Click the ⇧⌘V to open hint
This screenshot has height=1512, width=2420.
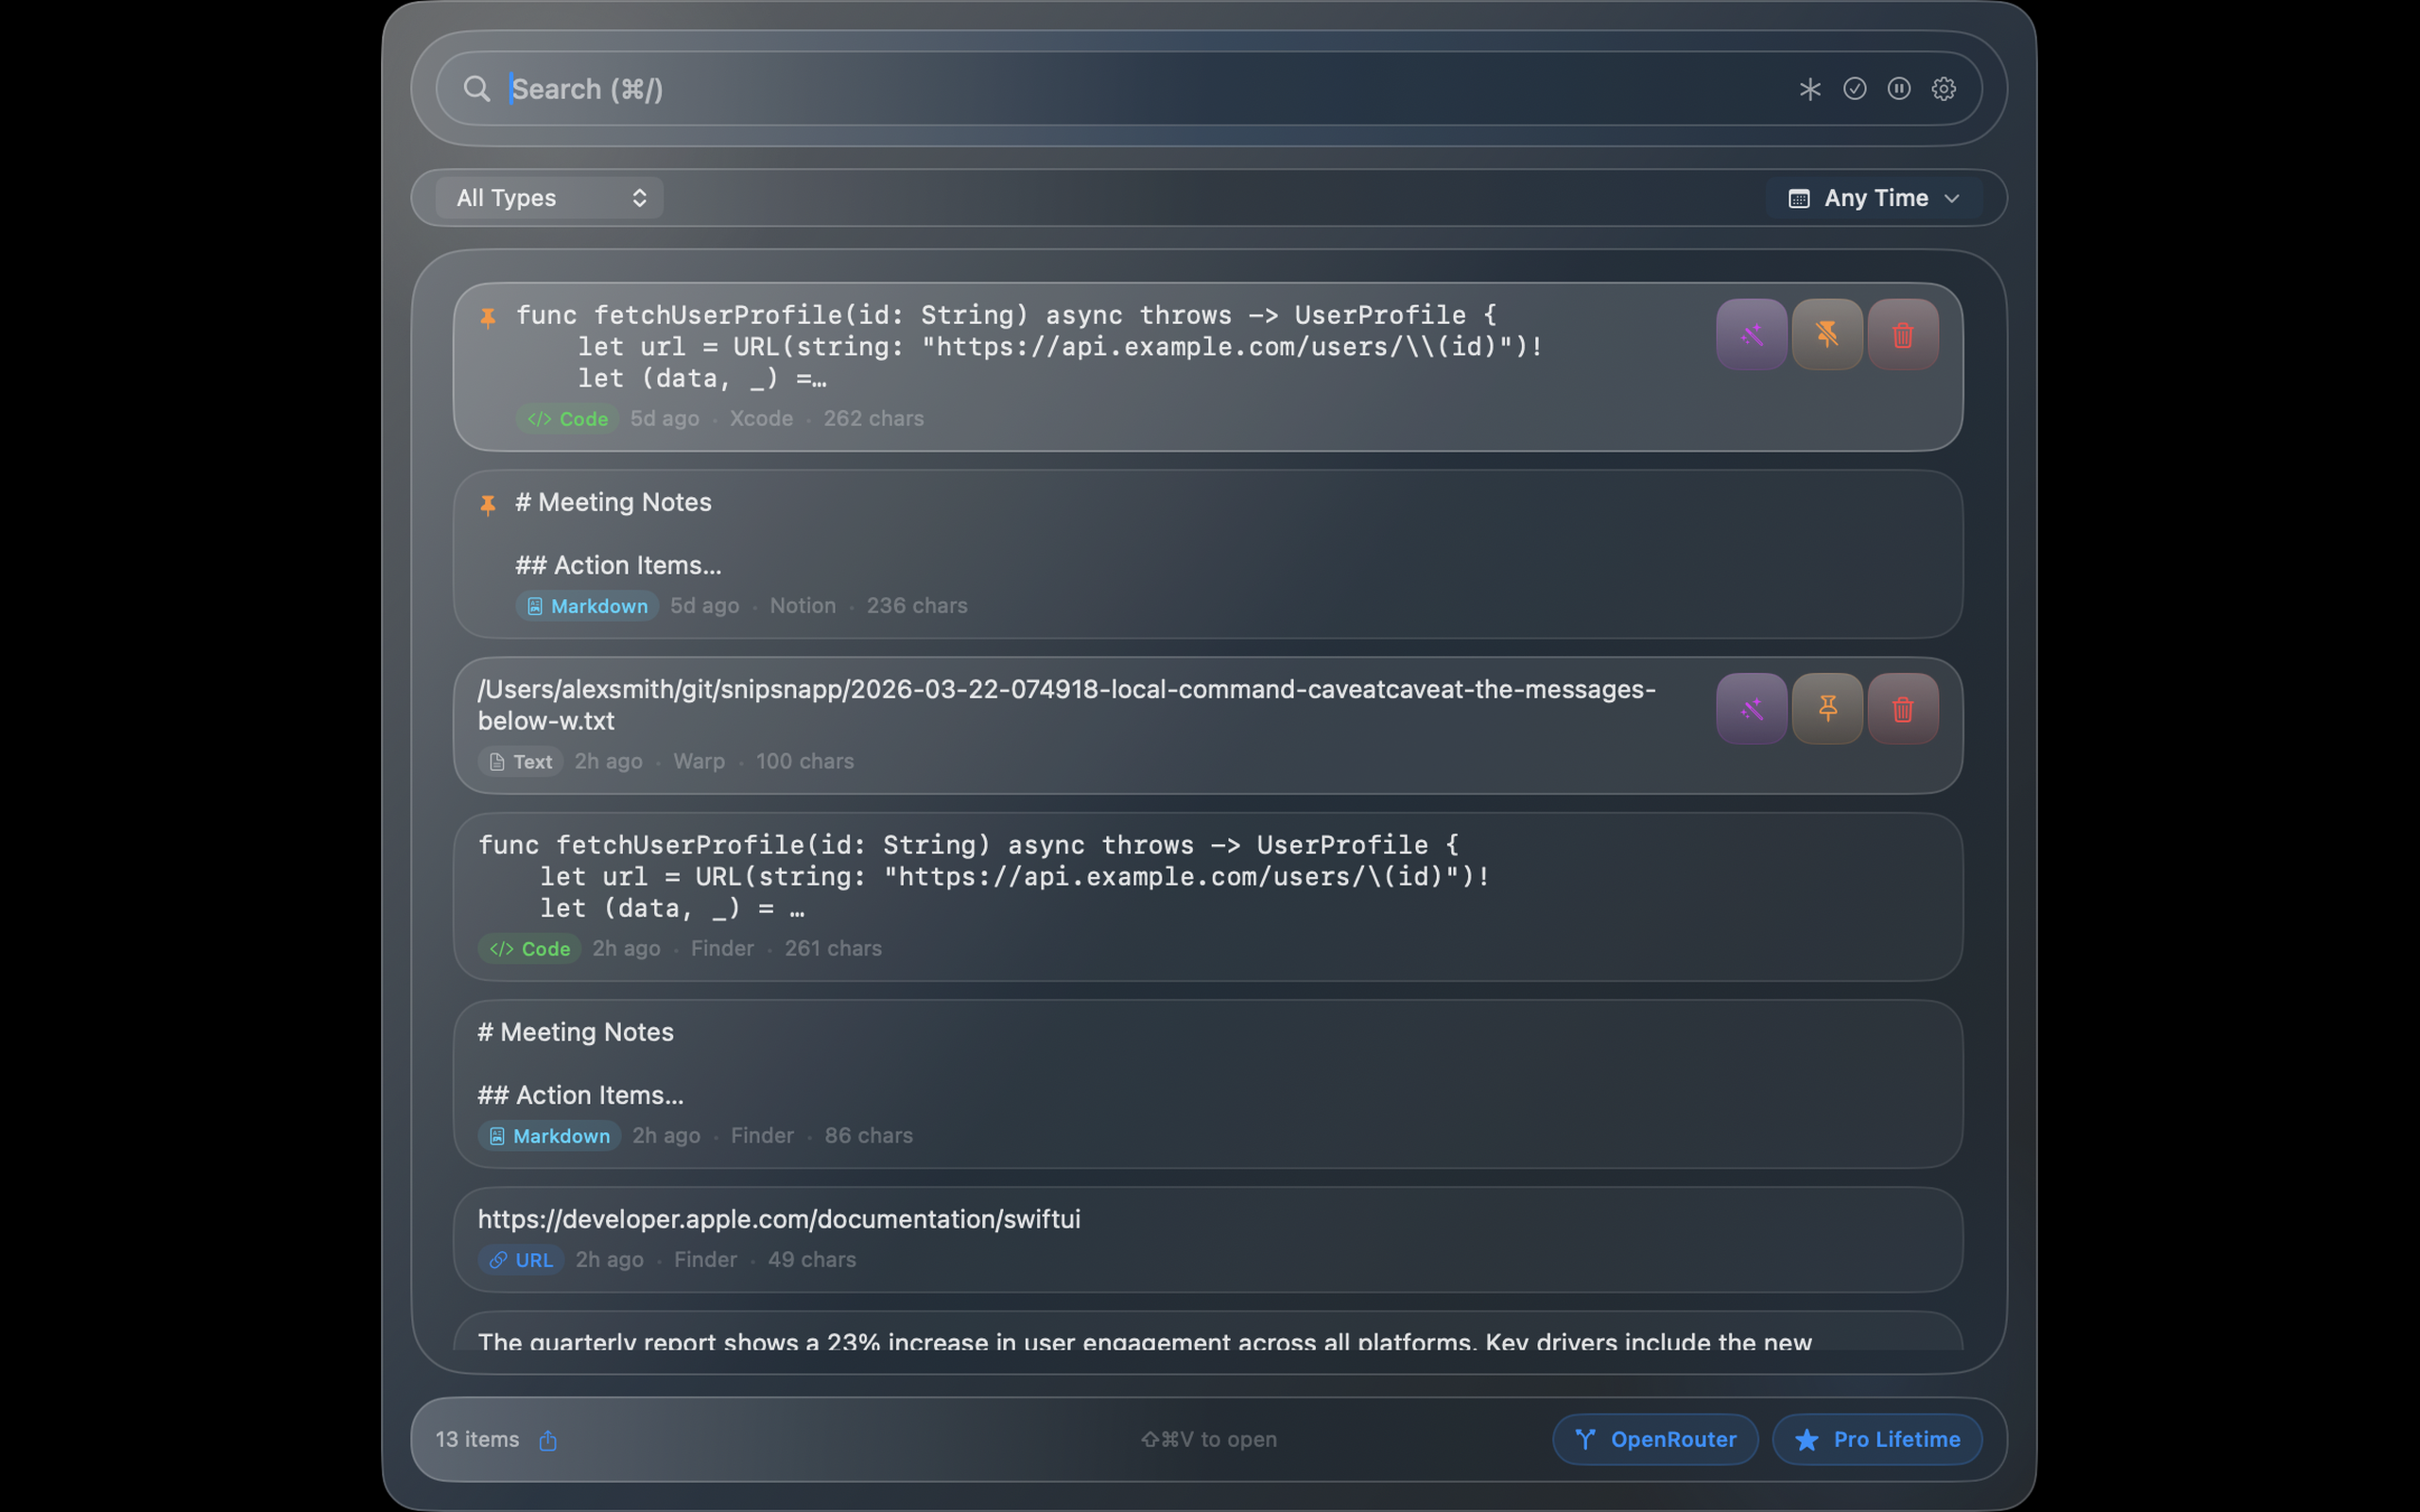point(1209,1440)
